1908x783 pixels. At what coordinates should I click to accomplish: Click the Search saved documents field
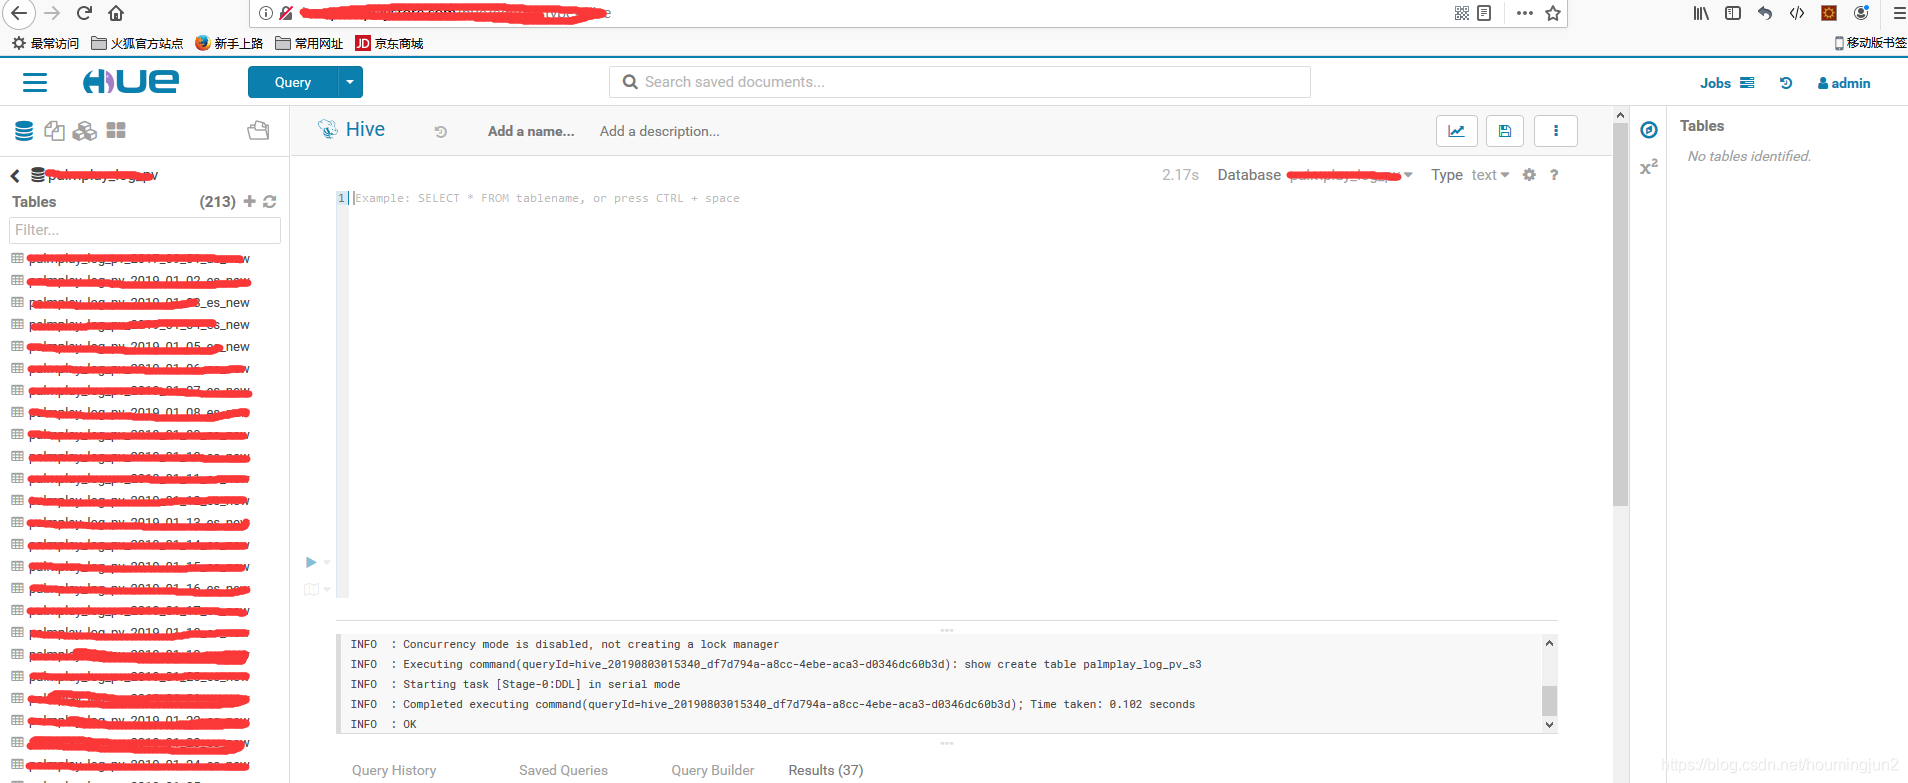coord(960,82)
